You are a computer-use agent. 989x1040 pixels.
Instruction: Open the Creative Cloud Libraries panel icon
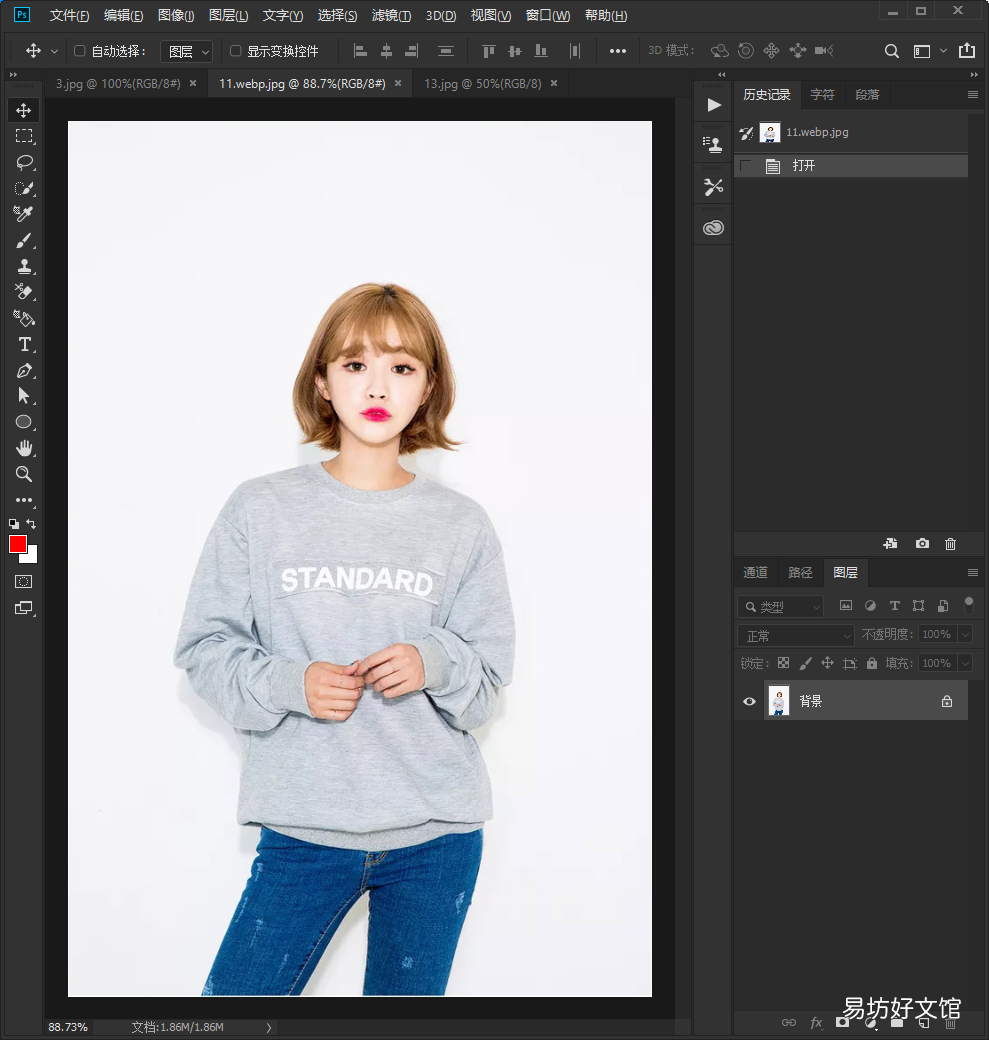(713, 228)
